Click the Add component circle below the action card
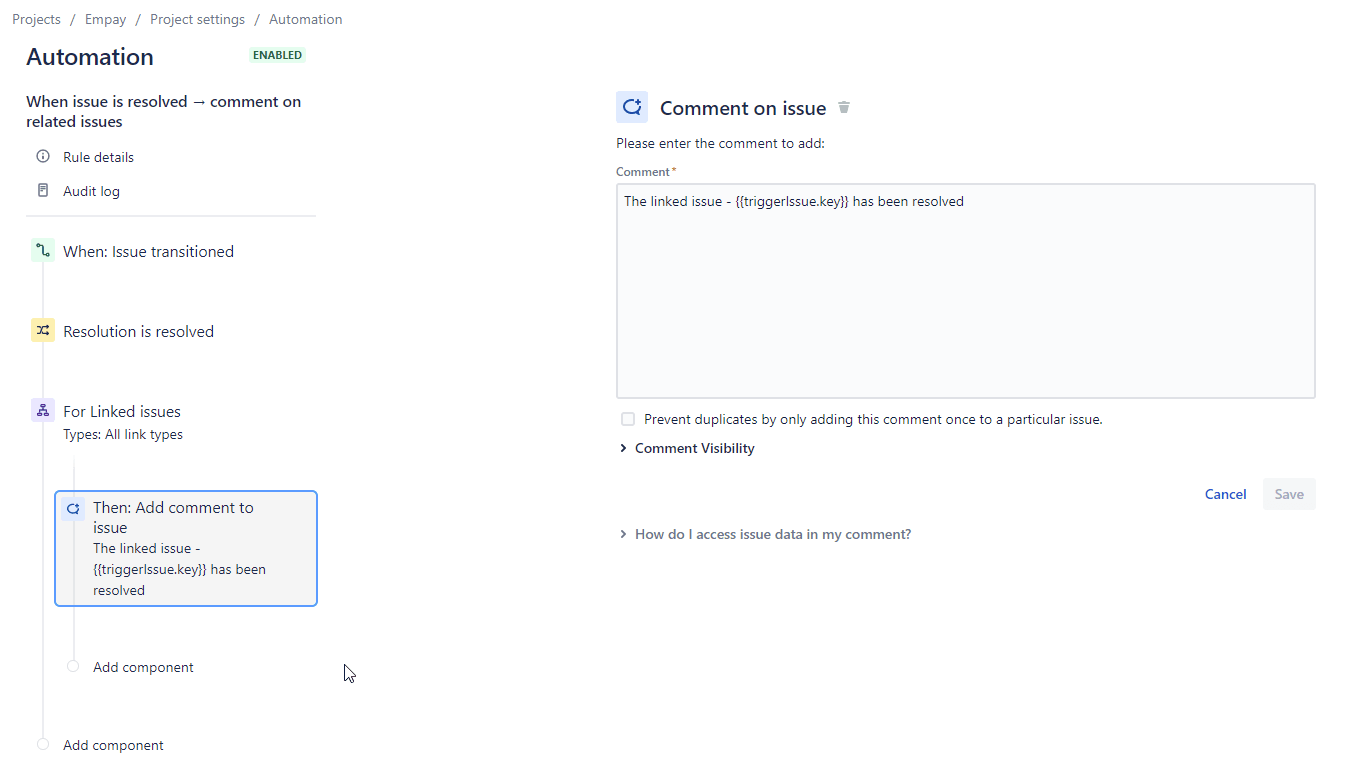This screenshot has height=772, width=1360. pyautogui.click(x=72, y=665)
